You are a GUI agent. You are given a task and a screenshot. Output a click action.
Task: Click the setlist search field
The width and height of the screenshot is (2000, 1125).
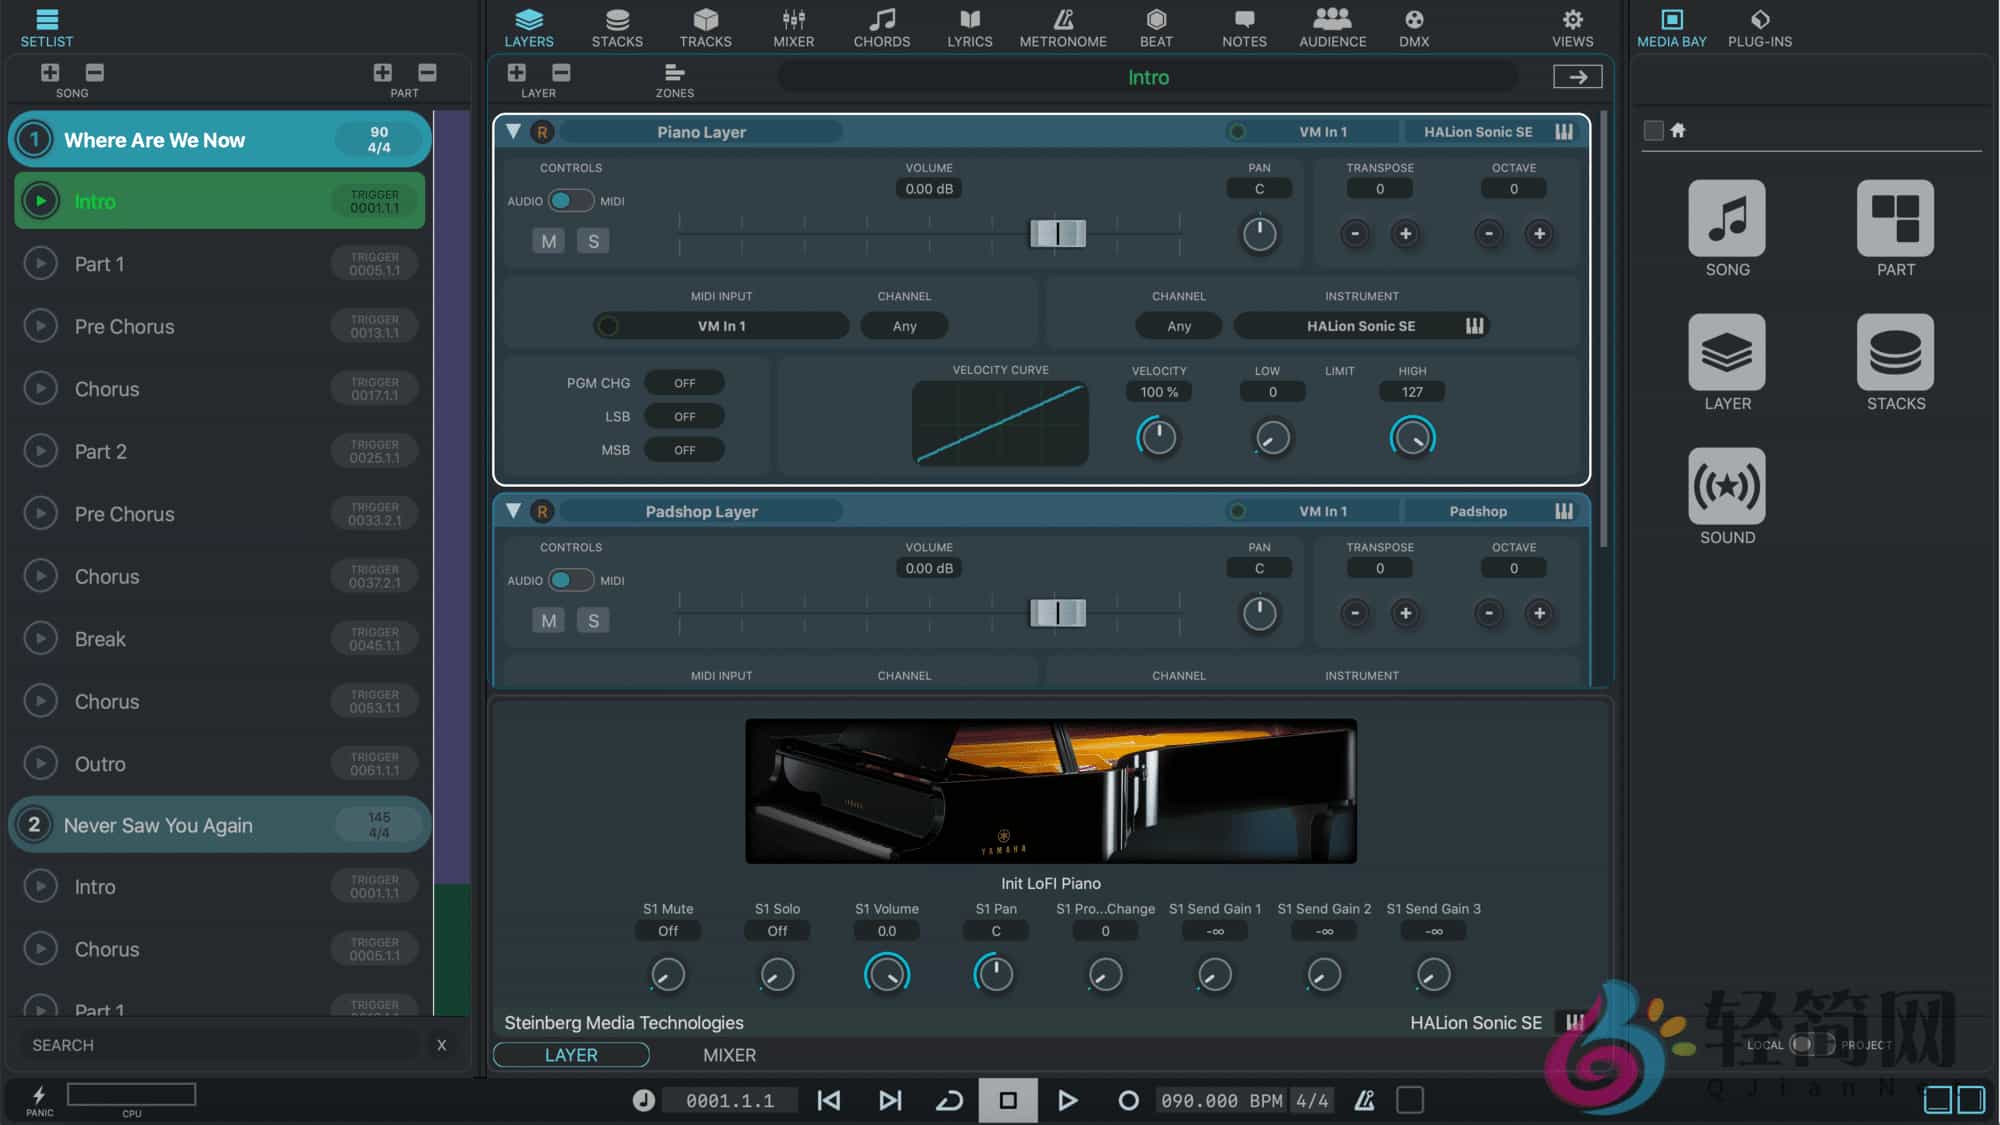coord(220,1044)
